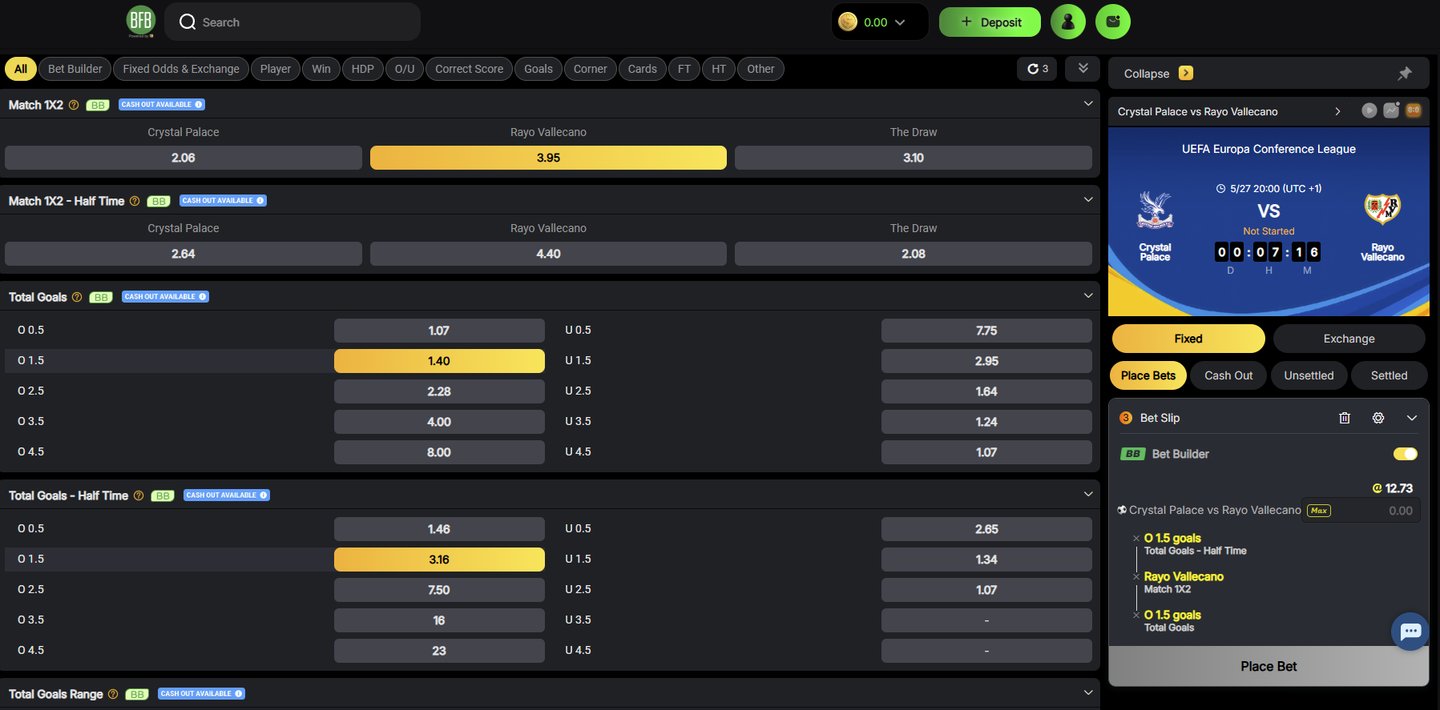1440x710 pixels.
Task: Collapse the Match 1X2 - Half Time section
Action: point(1088,199)
